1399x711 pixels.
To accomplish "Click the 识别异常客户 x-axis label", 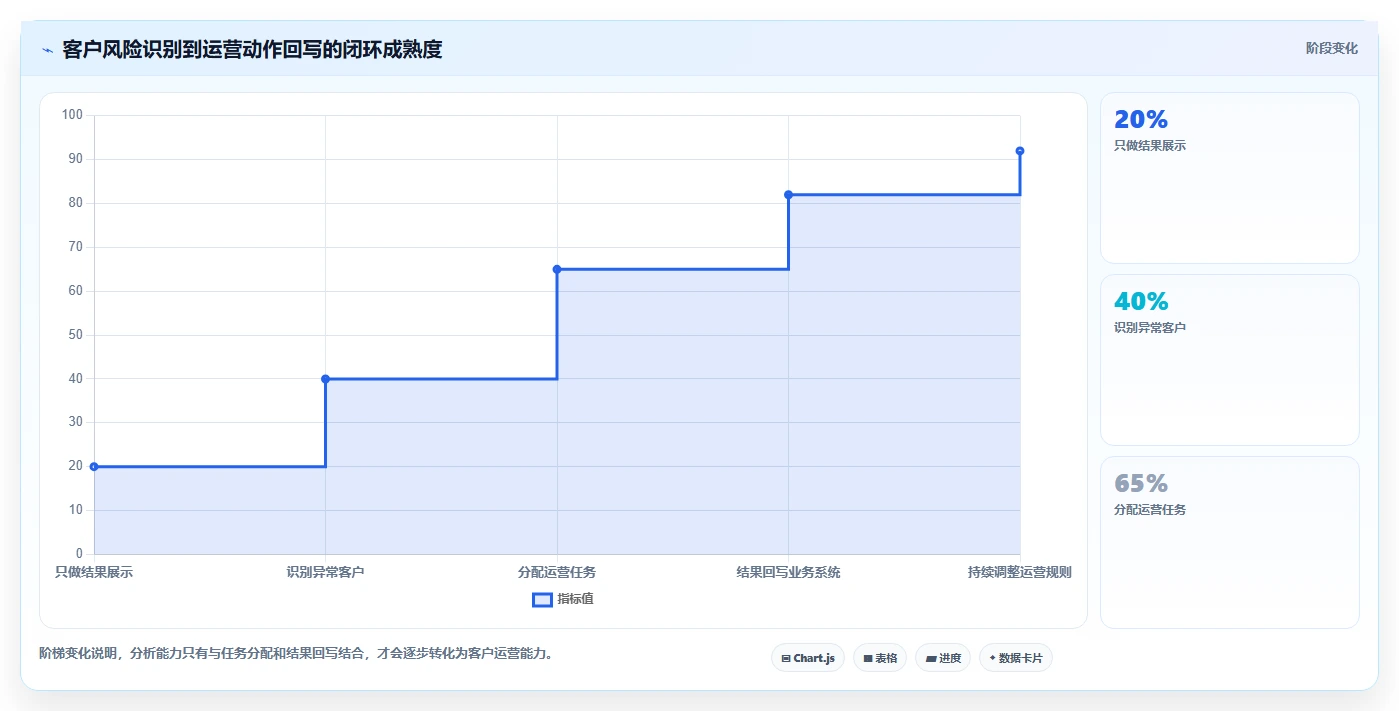I will (326, 572).
